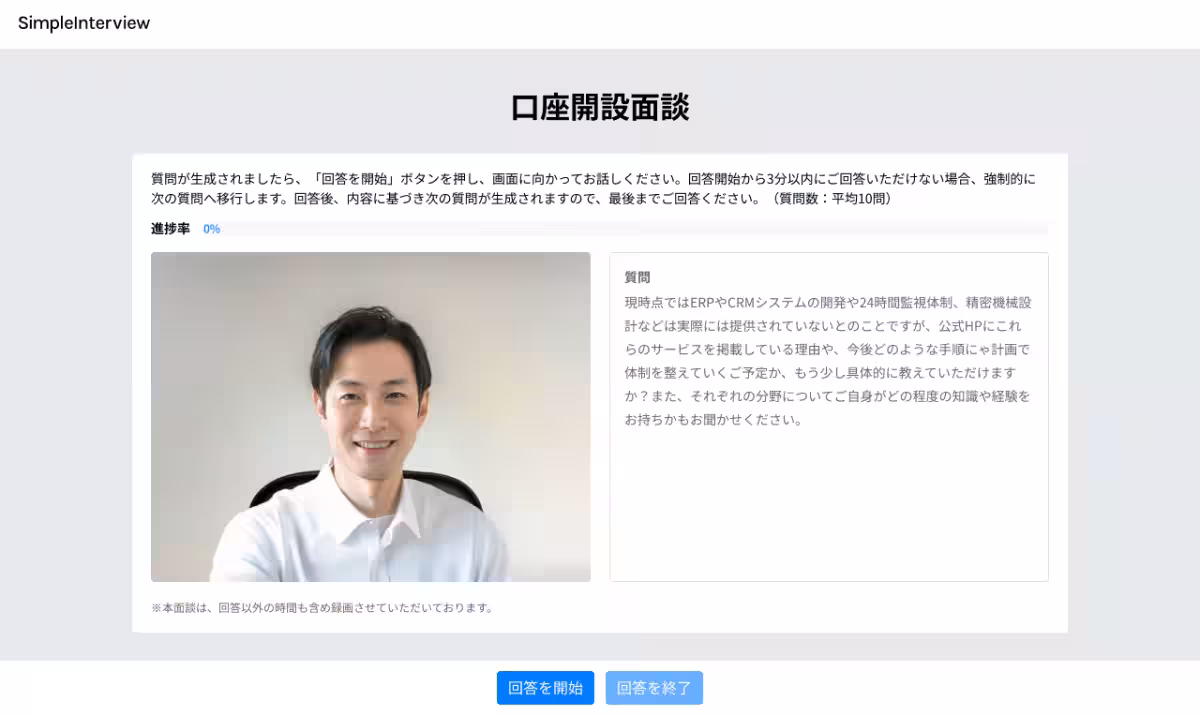Image resolution: width=1200 pixels, height=716 pixels.
Task: Click the 口座開設面談 page title
Action: pyautogui.click(x=600, y=106)
